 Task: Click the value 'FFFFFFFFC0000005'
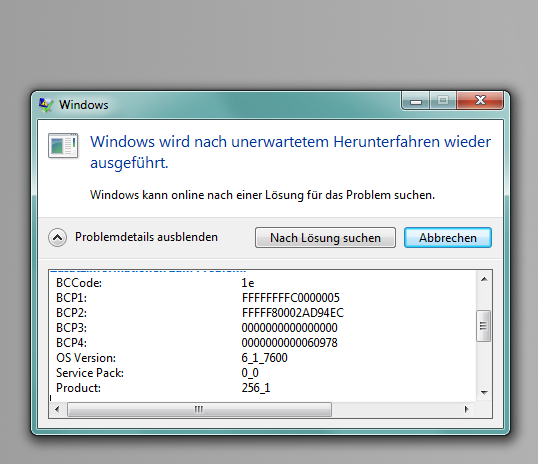[x=291, y=298]
